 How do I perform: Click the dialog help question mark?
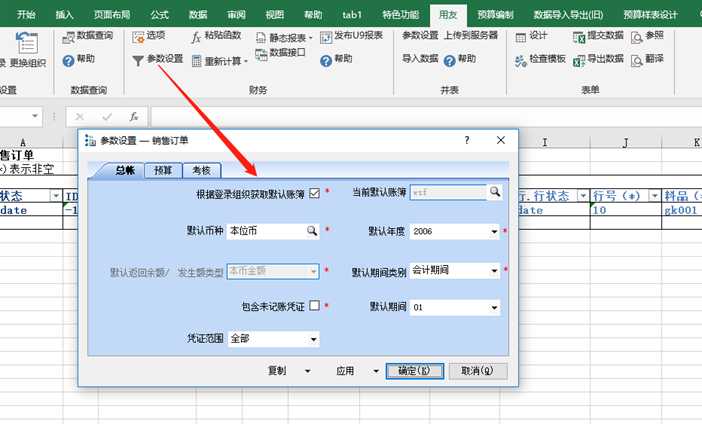467,140
